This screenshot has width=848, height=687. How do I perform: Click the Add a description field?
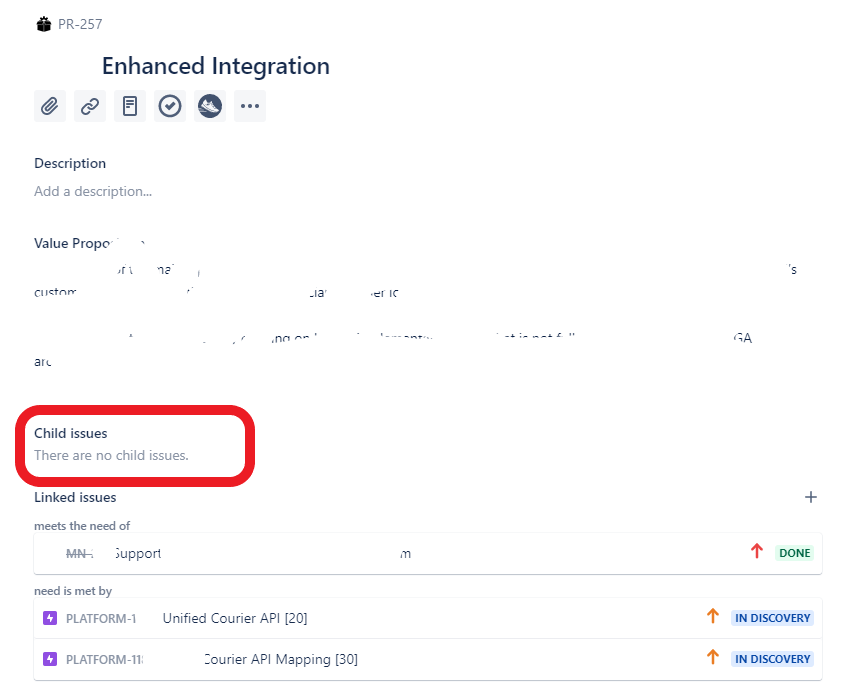[93, 191]
